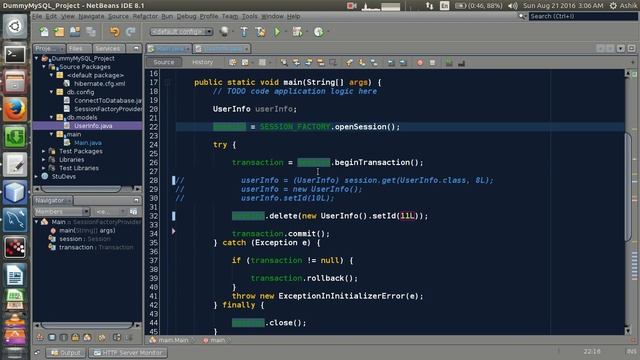640x360 pixels.
Task: Click the Clean and Build icon
Action: 260,31
